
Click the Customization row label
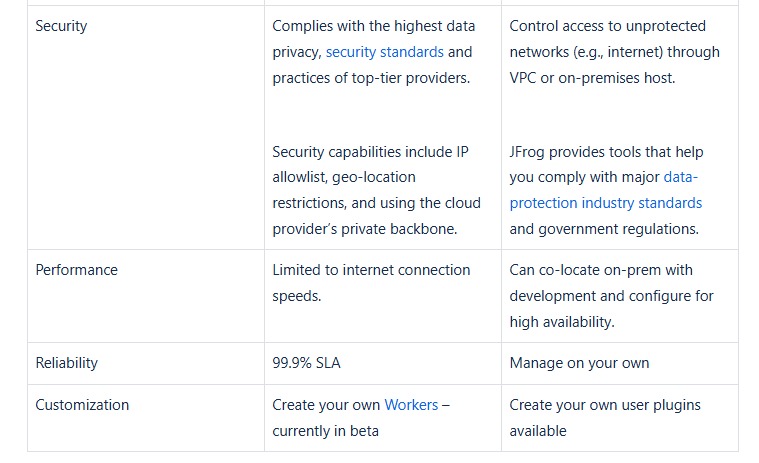(82, 405)
